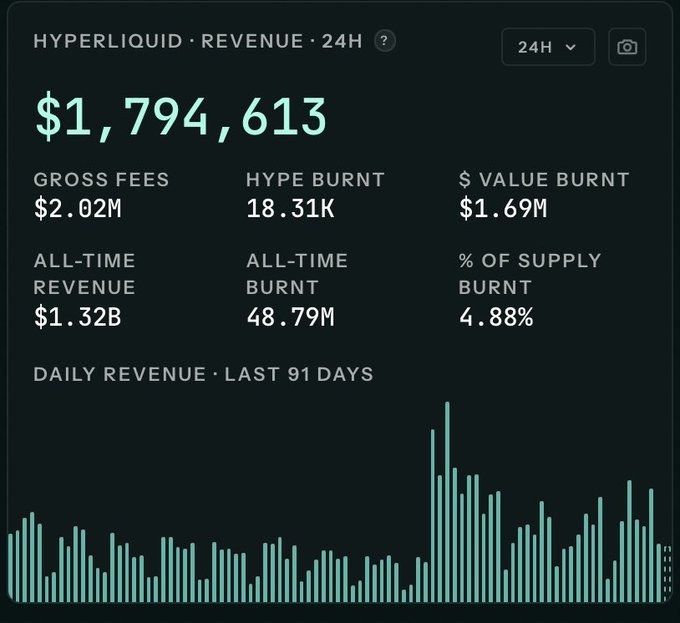Click the $ Value Burnt $1.69M value

[503, 208]
